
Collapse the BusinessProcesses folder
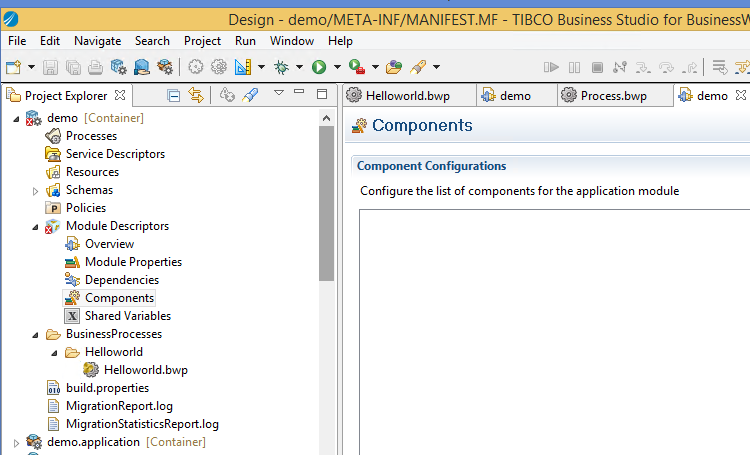click(x=35, y=335)
